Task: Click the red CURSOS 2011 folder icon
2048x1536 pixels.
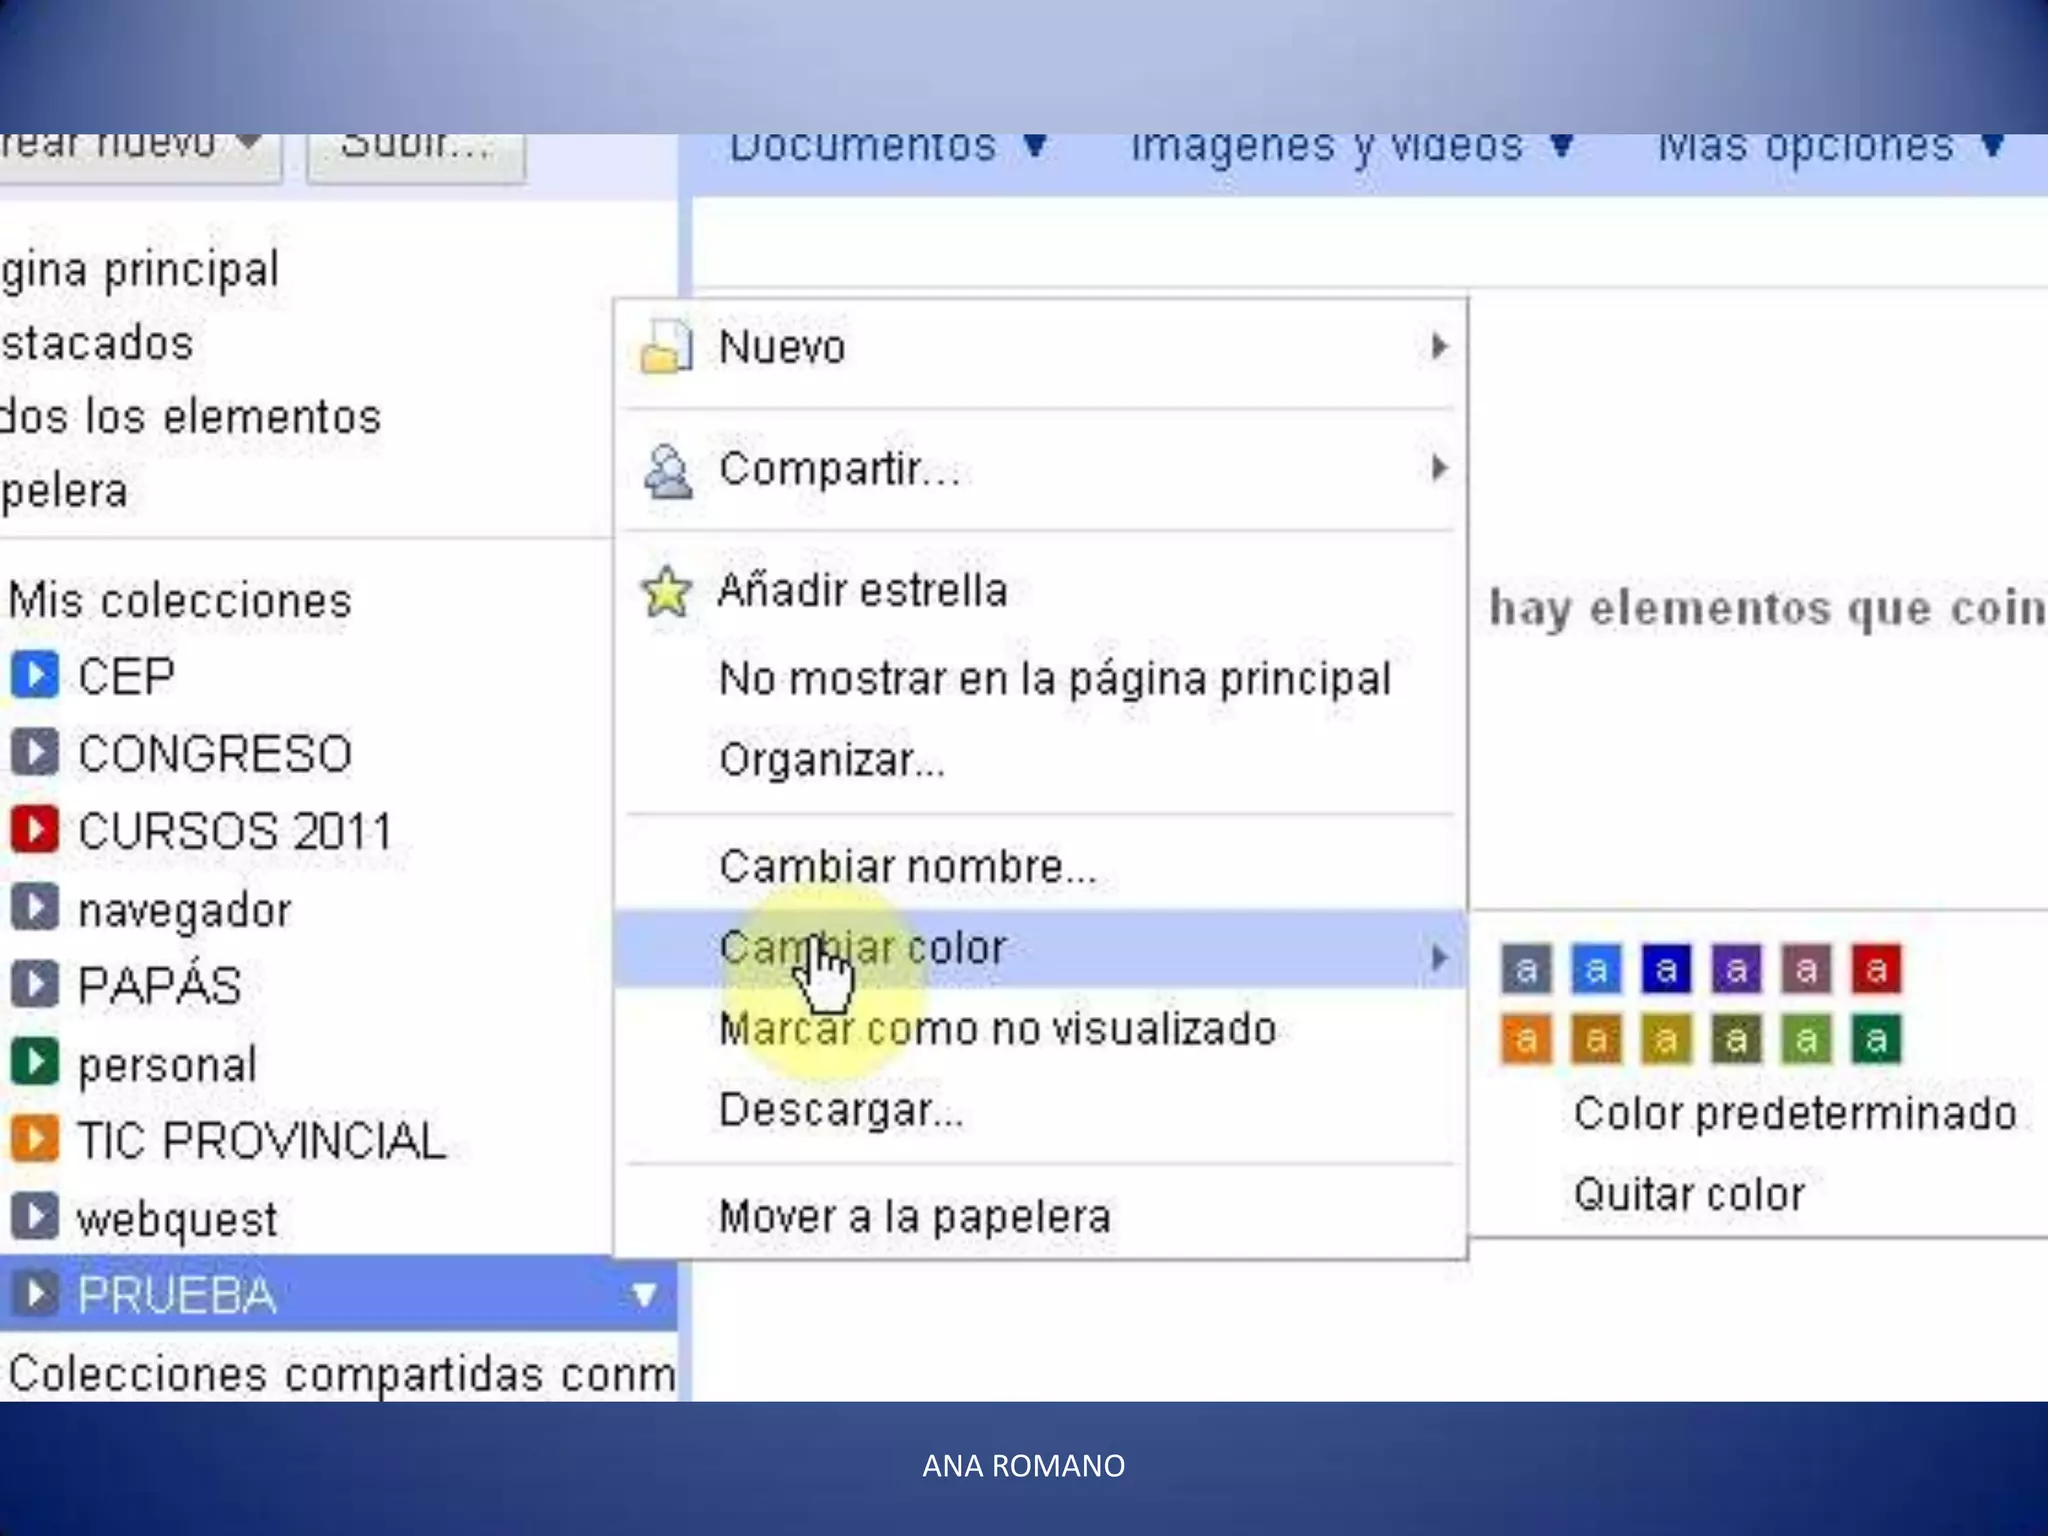Action: pos(35,830)
